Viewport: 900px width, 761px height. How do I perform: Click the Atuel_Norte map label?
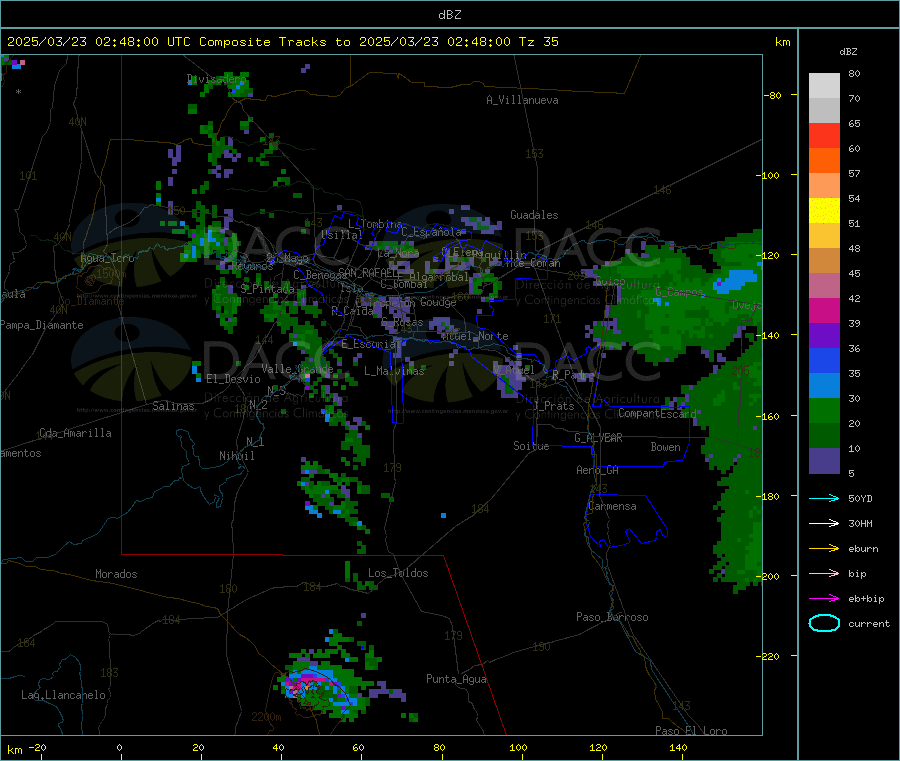pos(475,336)
